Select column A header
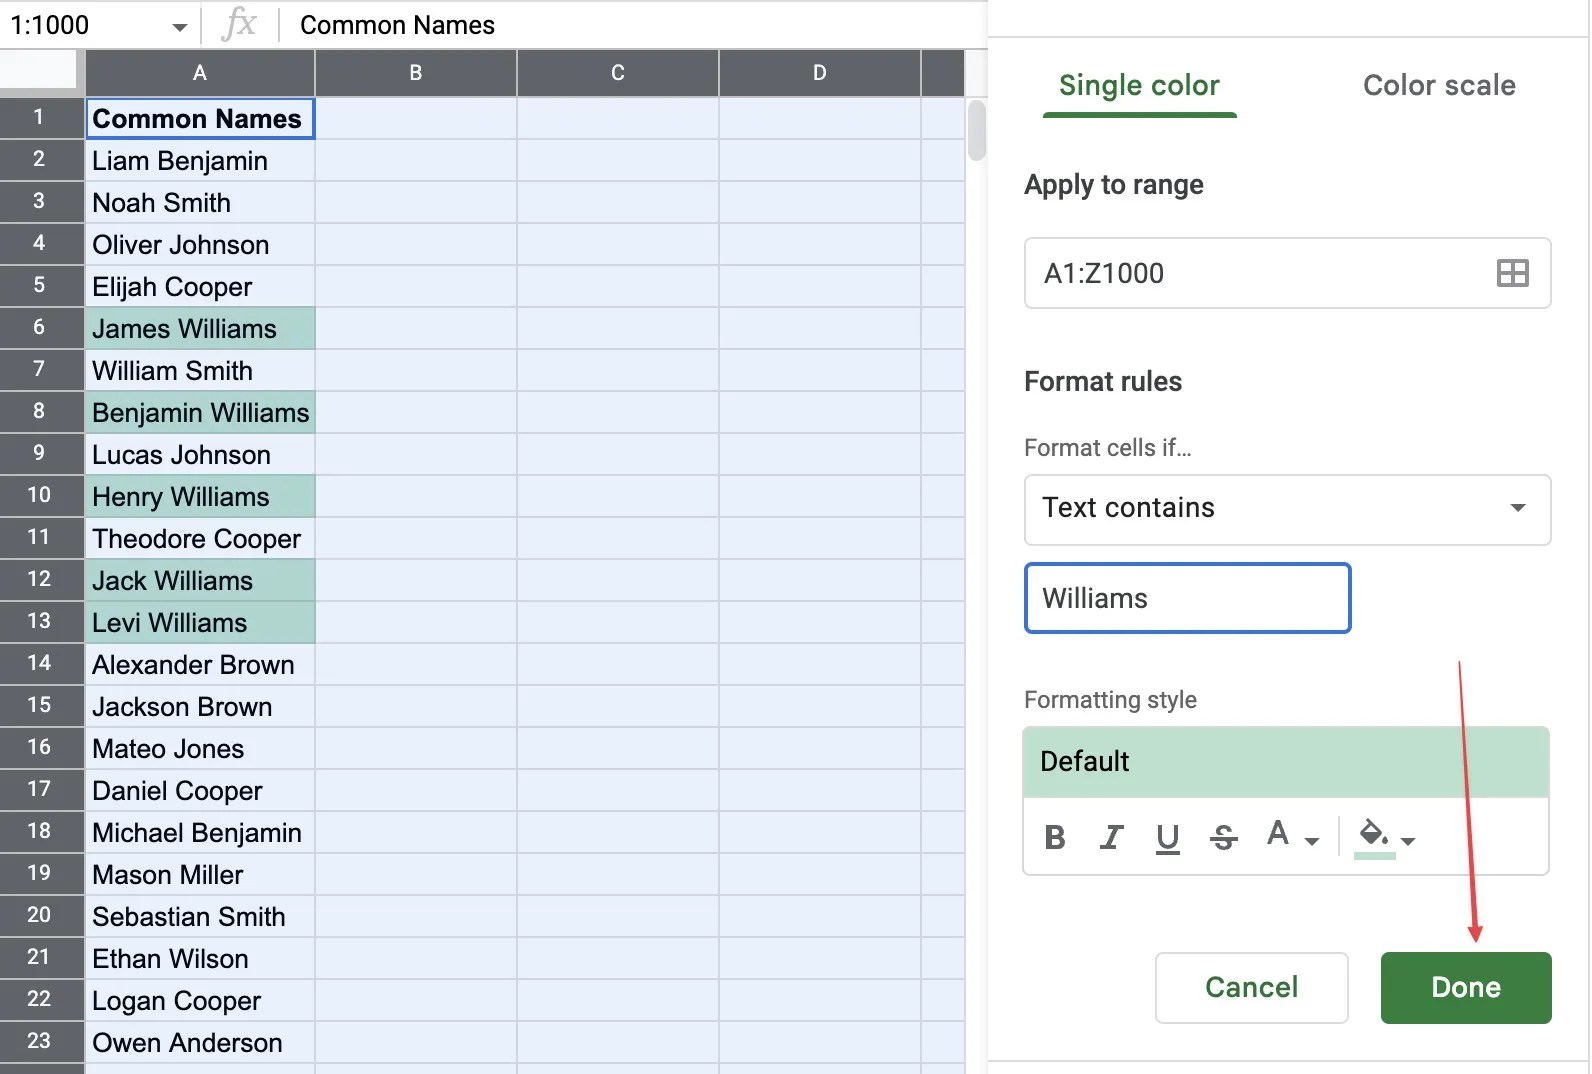The width and height of the screenshot is (1592, 1074). pyautogui.click(x=200, y=73)
